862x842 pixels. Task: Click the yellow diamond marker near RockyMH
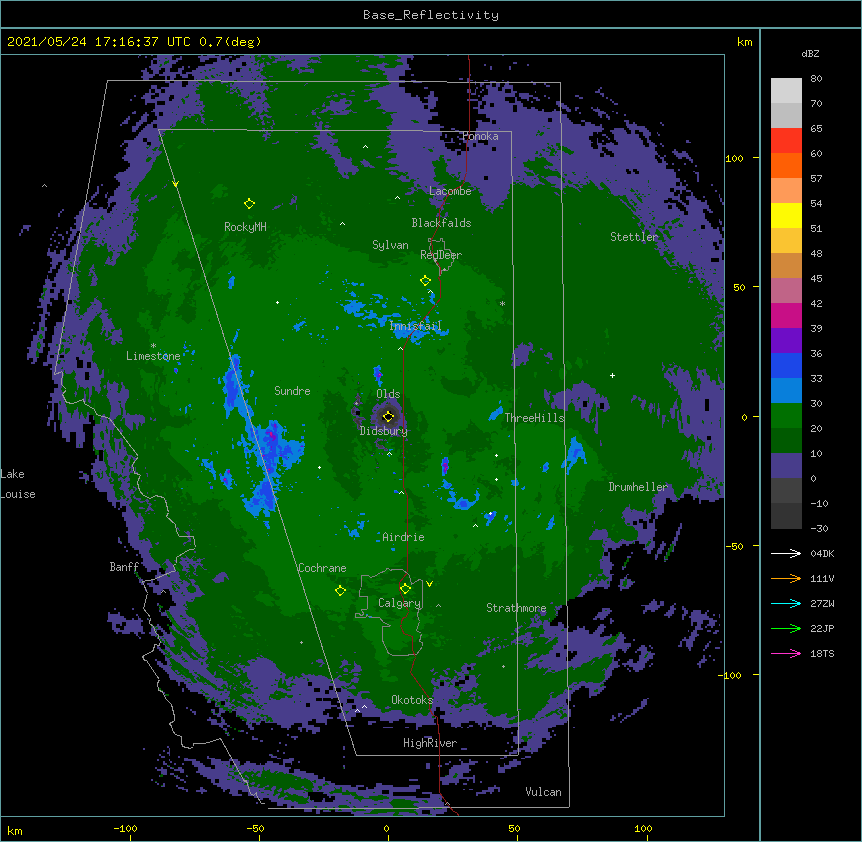(x=249, y=204)
